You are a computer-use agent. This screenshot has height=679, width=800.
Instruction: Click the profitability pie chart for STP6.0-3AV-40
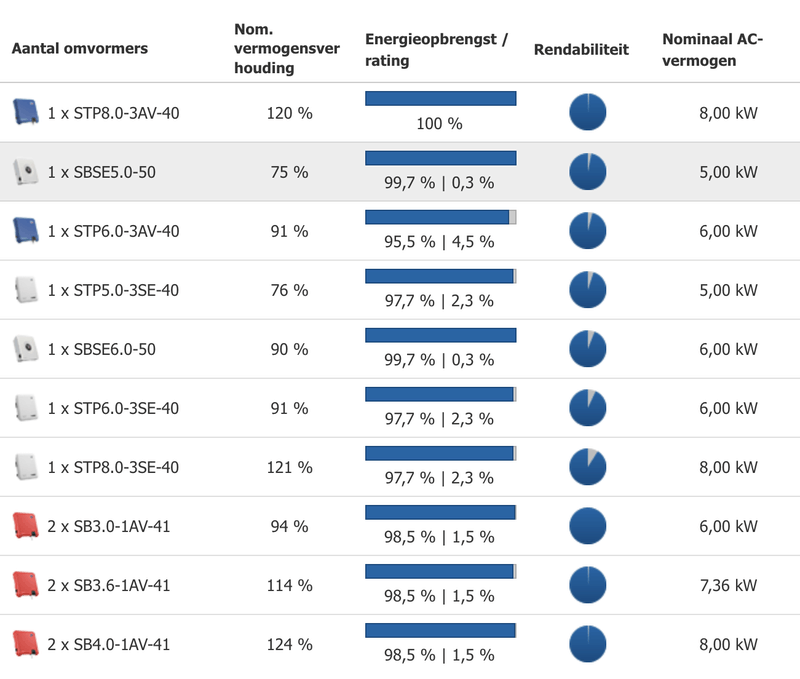click(588, 231)
